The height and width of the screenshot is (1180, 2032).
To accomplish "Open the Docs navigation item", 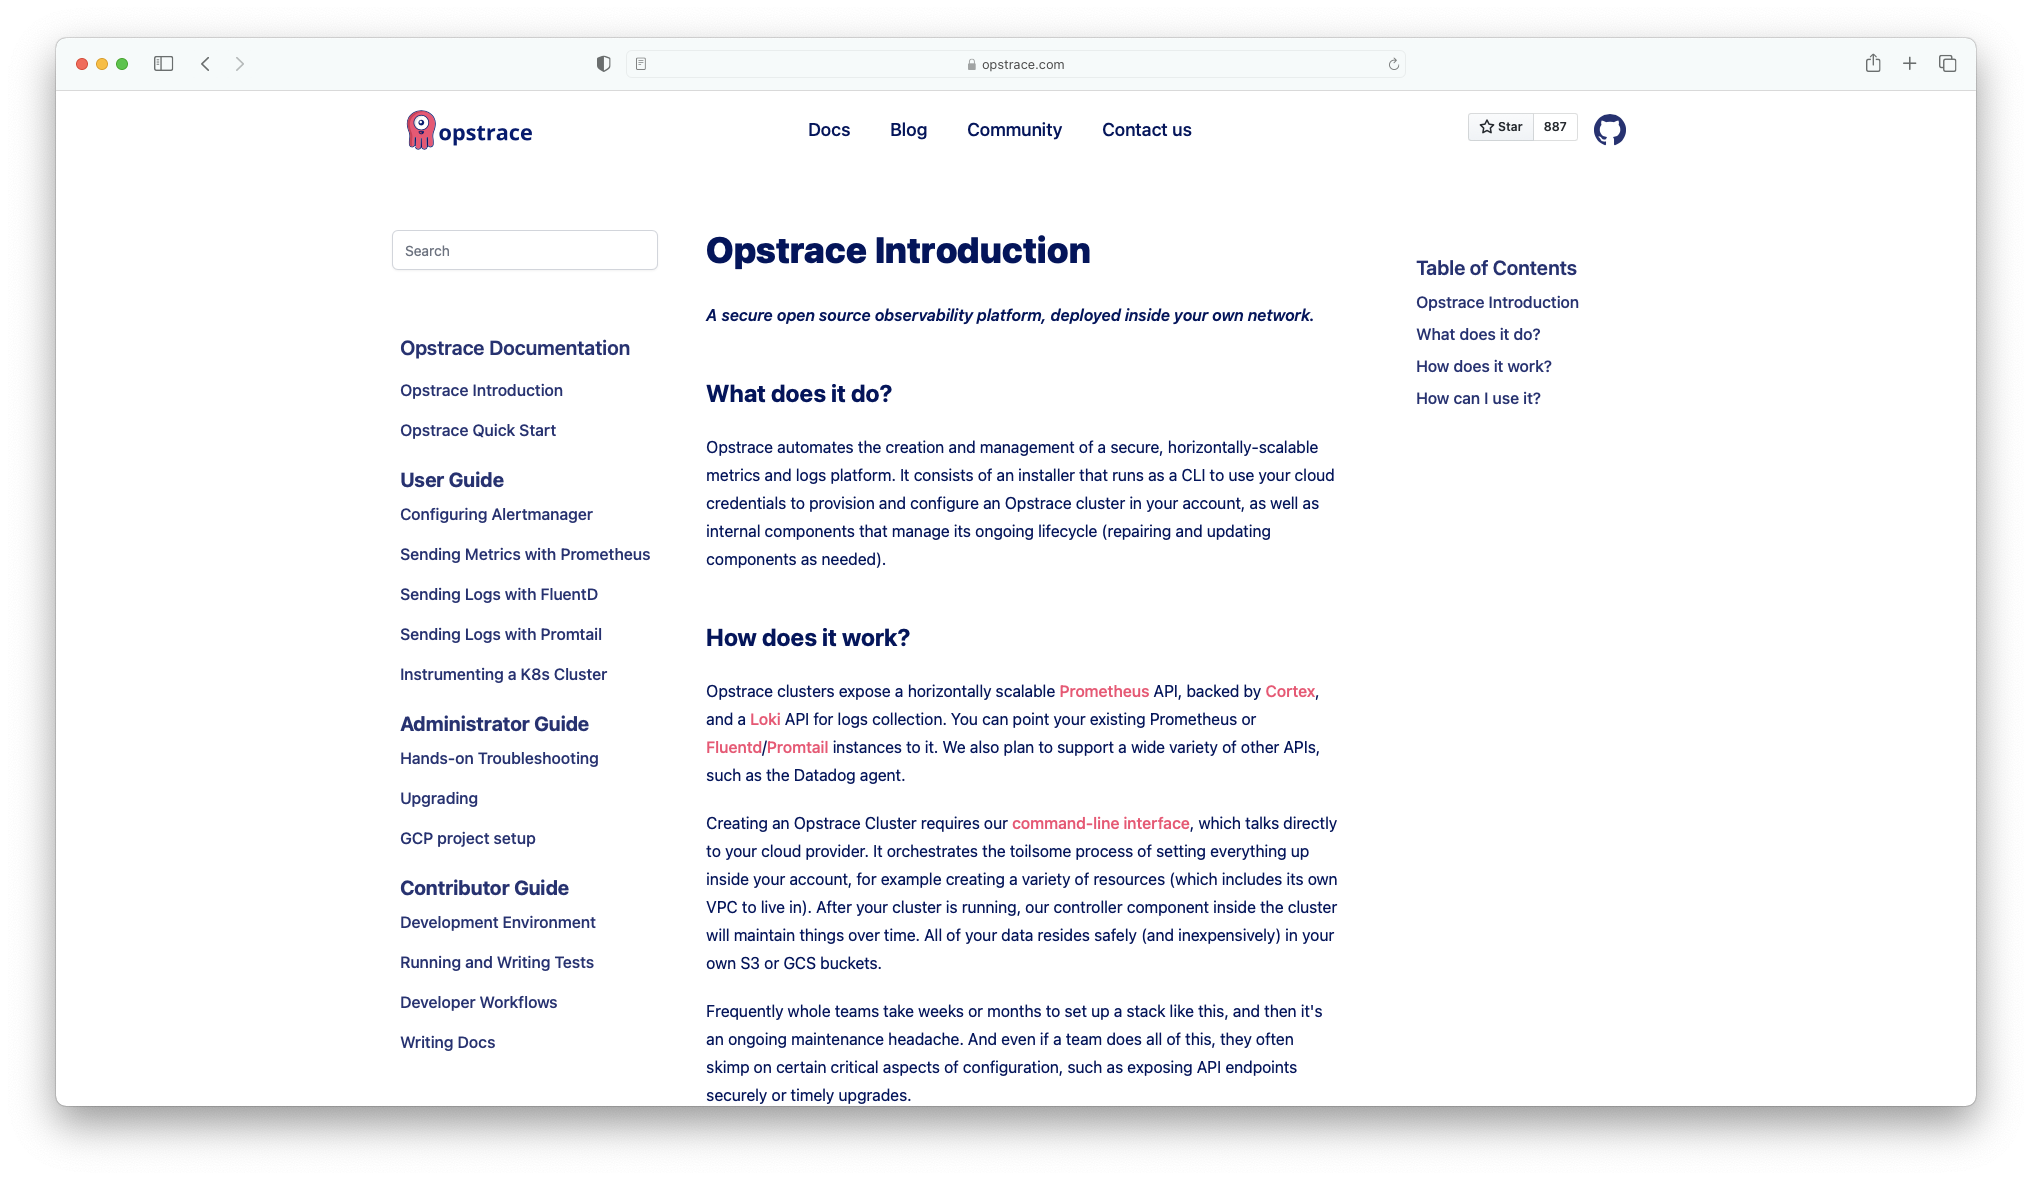I will [x=828, y=130].
